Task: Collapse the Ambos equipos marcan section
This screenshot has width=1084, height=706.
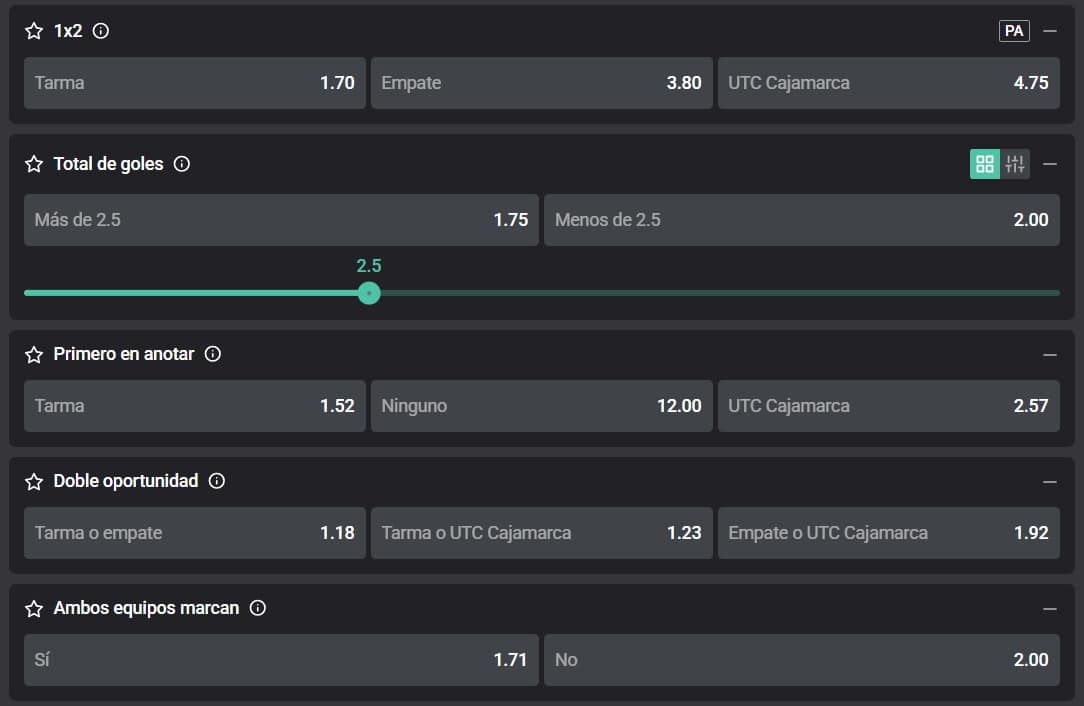Action: pyautogui.click(x=1050, y=608)
